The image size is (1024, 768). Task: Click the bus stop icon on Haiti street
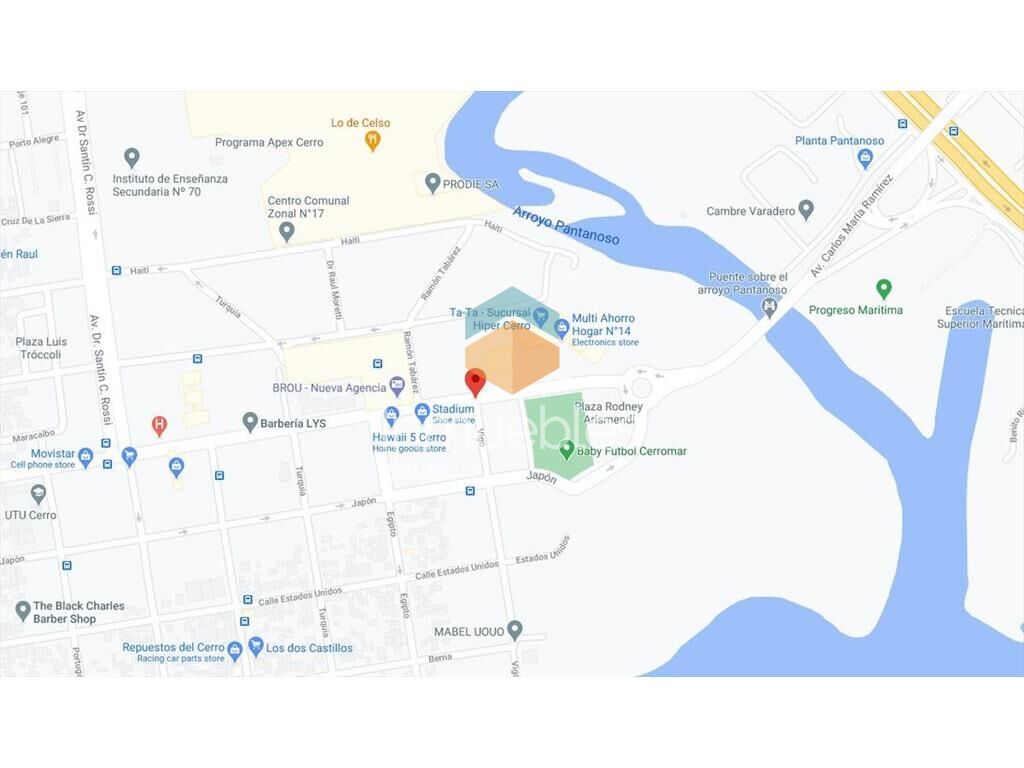pos(116,270)
